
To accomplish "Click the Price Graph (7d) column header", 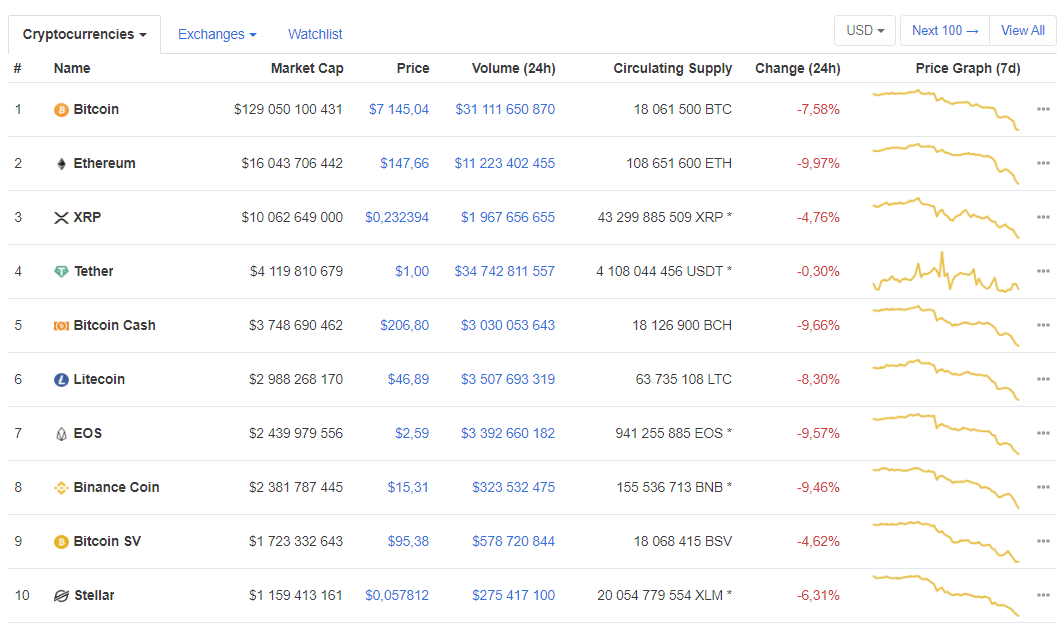I will 968,69.
